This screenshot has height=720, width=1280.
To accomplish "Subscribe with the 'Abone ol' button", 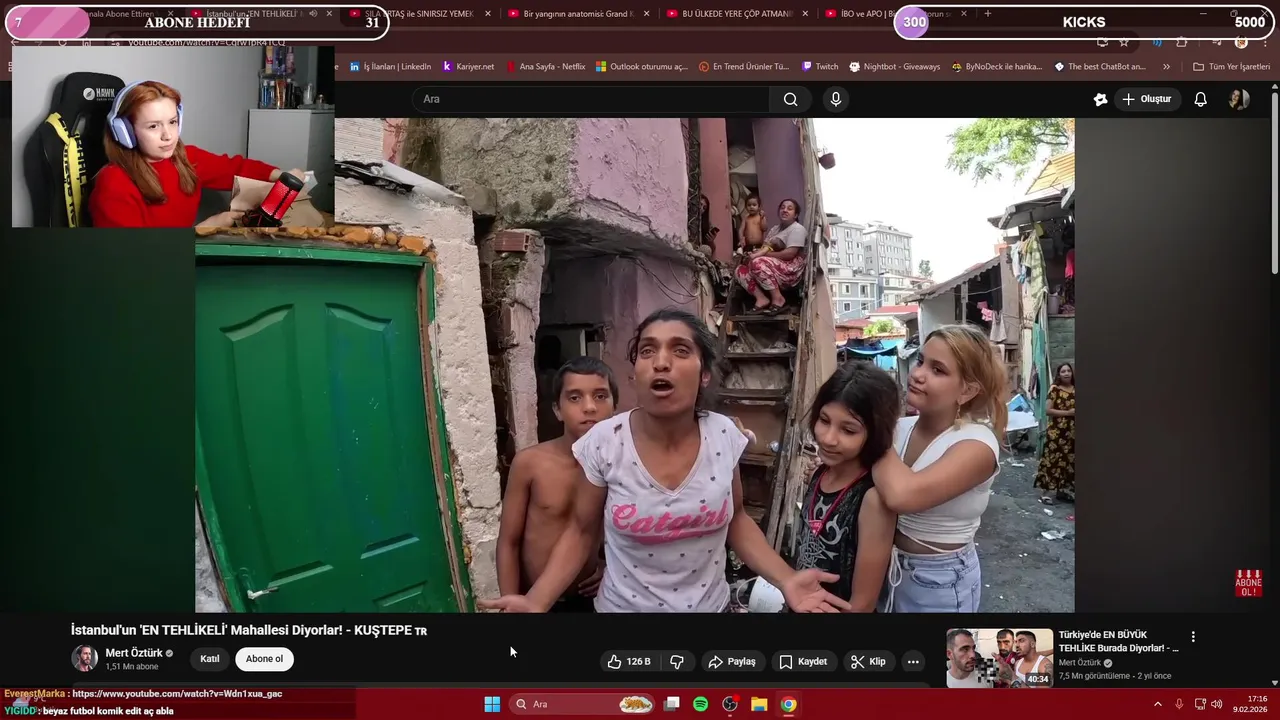I will (x=264, y=659).
